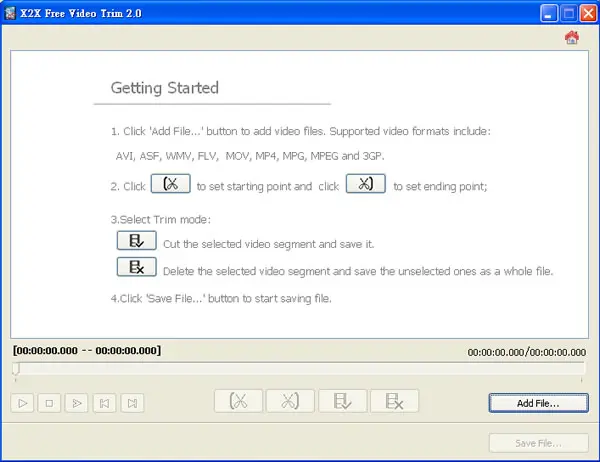Set starting point in bottom toolbar
Viewport: 600px width, 462px height.
238,401
